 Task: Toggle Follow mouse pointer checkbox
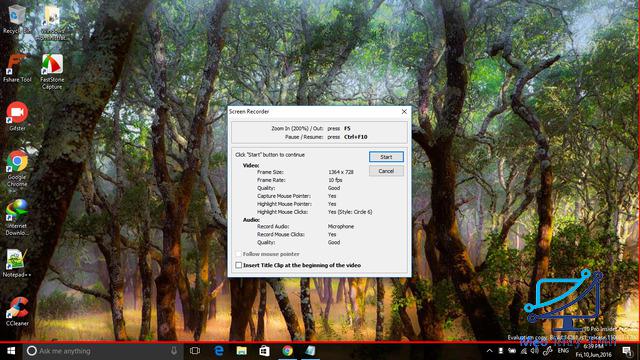click(239, 254)
